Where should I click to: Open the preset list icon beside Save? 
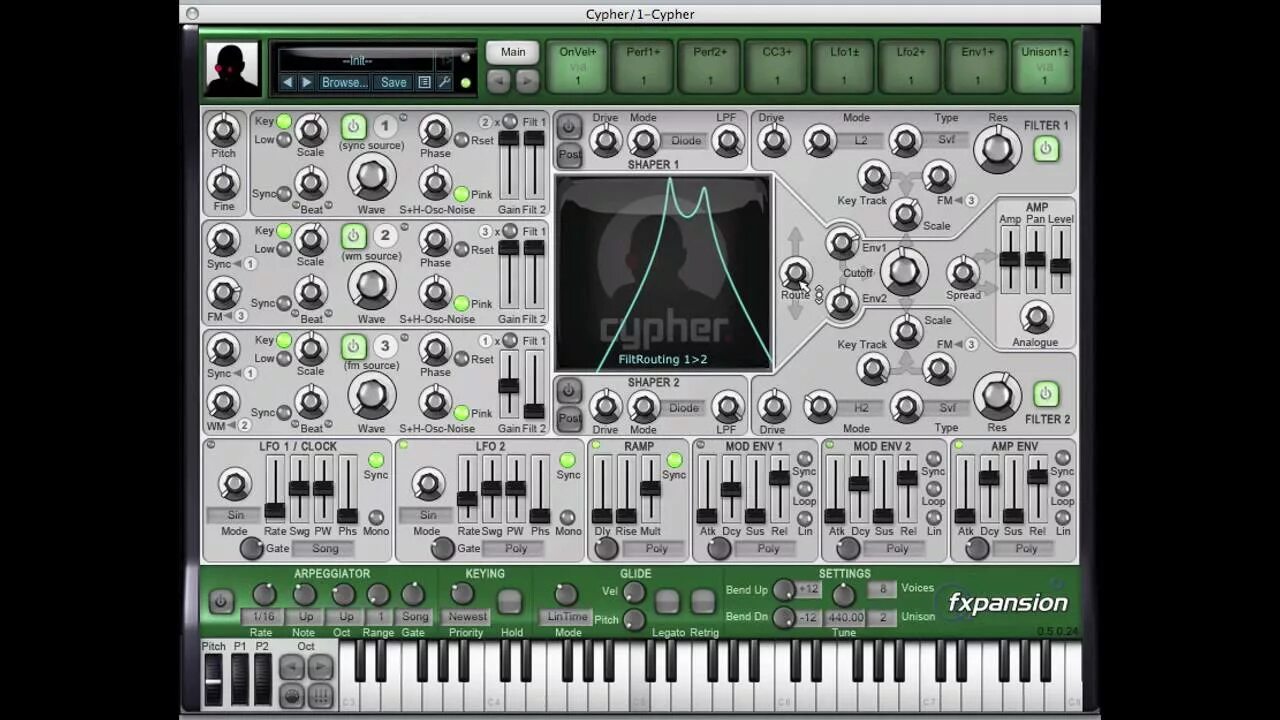point(424,82)
